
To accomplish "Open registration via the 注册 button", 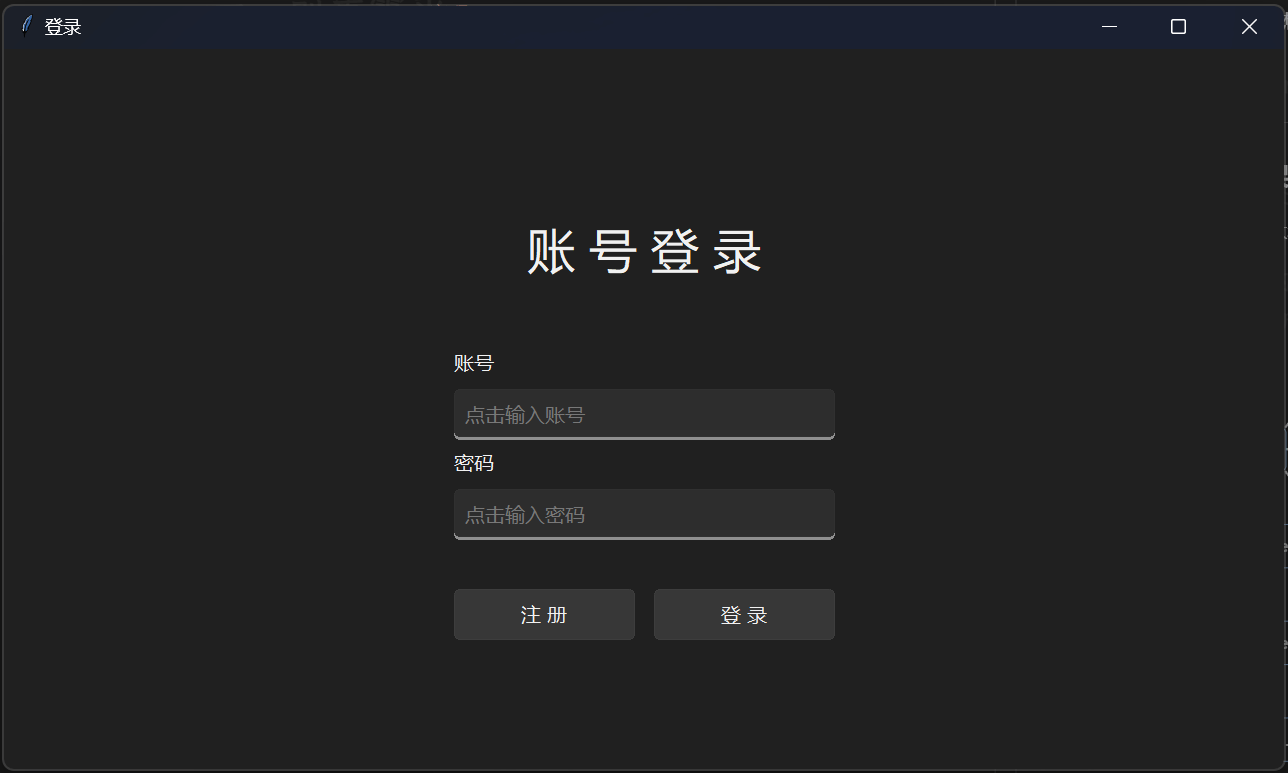I will [544, 614].
